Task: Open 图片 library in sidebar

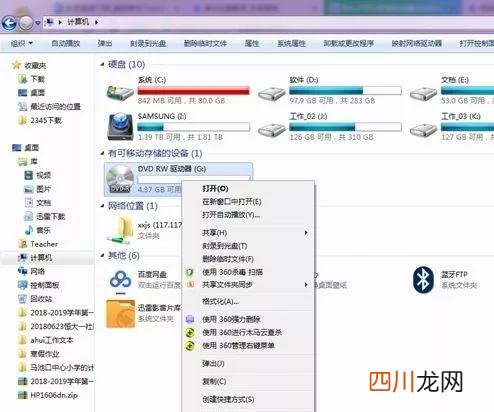Action: click(x=38, y=189)
